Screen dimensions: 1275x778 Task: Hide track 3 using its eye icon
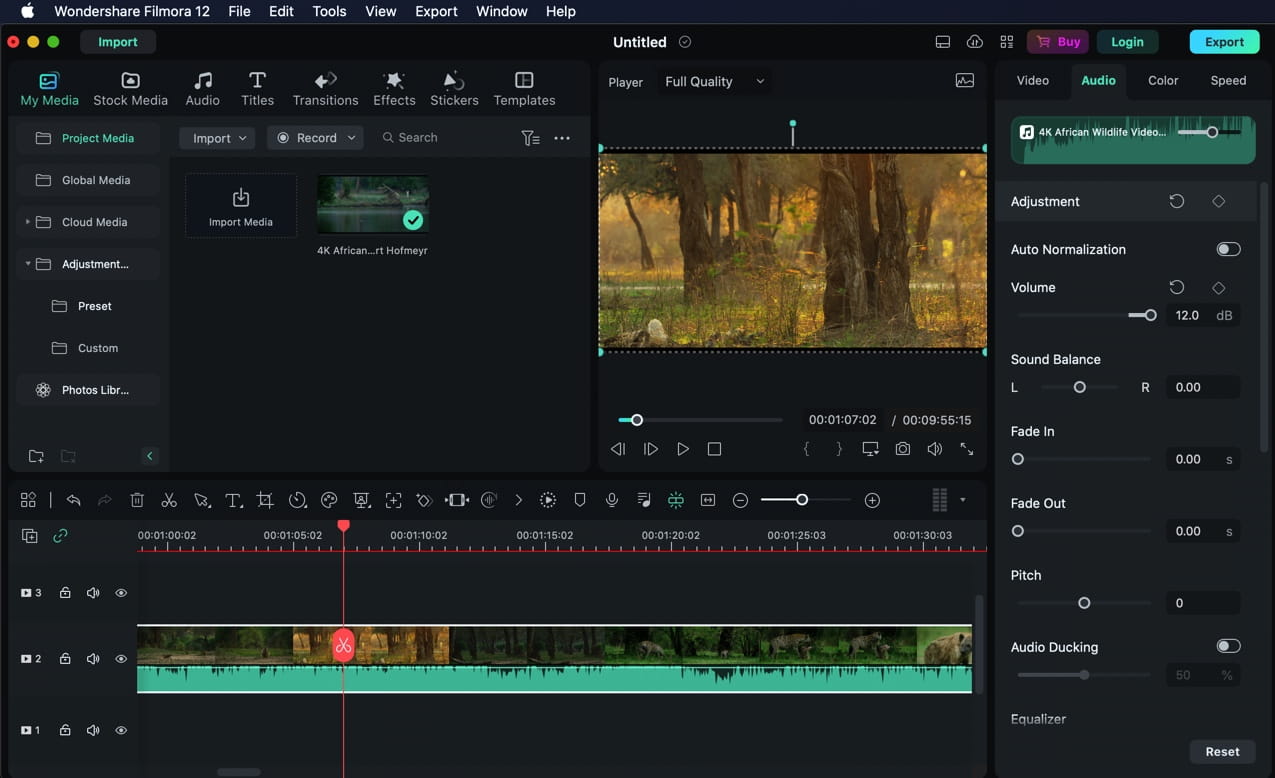click(121, 593)
